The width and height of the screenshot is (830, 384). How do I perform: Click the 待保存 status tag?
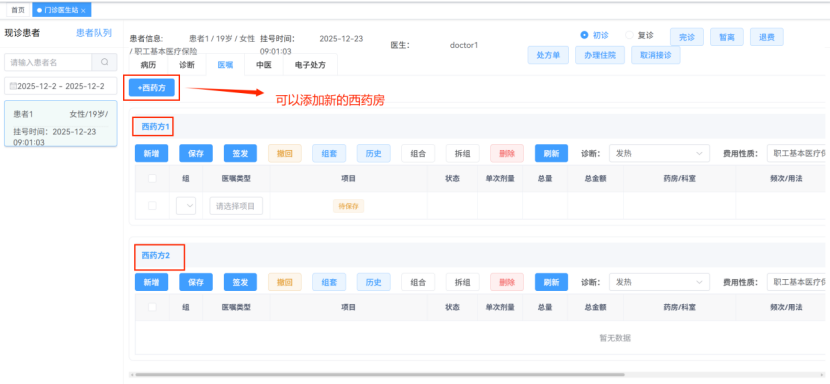coord(348,206)
